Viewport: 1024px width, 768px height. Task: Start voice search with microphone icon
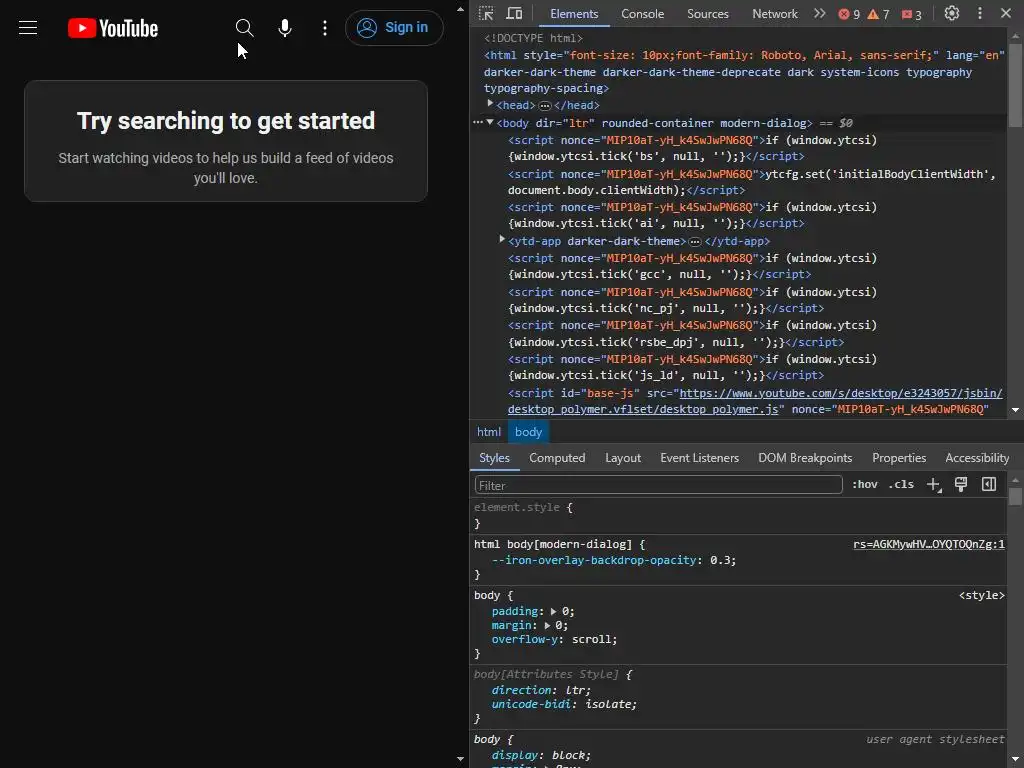pos(285,28)
